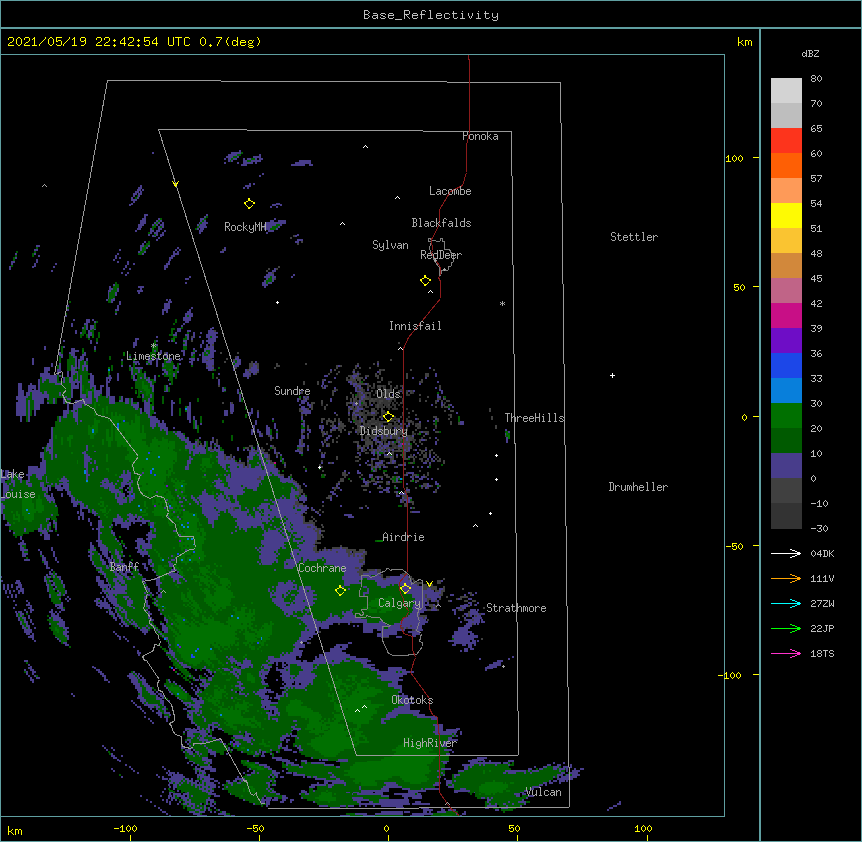Click the 2021/05/19 22:42:54 UTC timestamp
The width and height of the screenshot is (862, 842).
(99, 42)
